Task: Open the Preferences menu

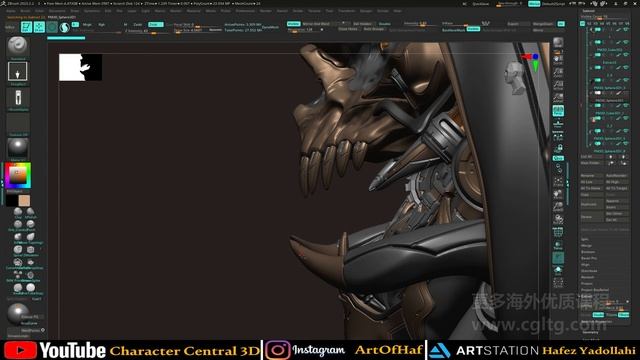Action: (245, 11)
